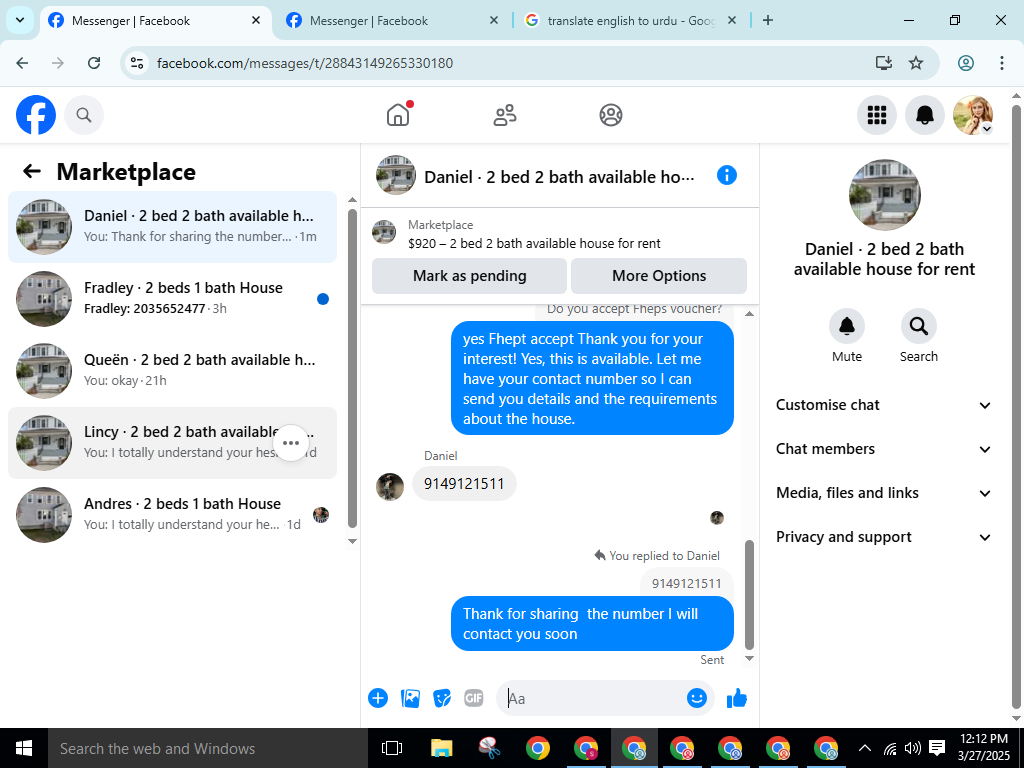
Task: View site information icon in address bar
Action: (136, 63)
